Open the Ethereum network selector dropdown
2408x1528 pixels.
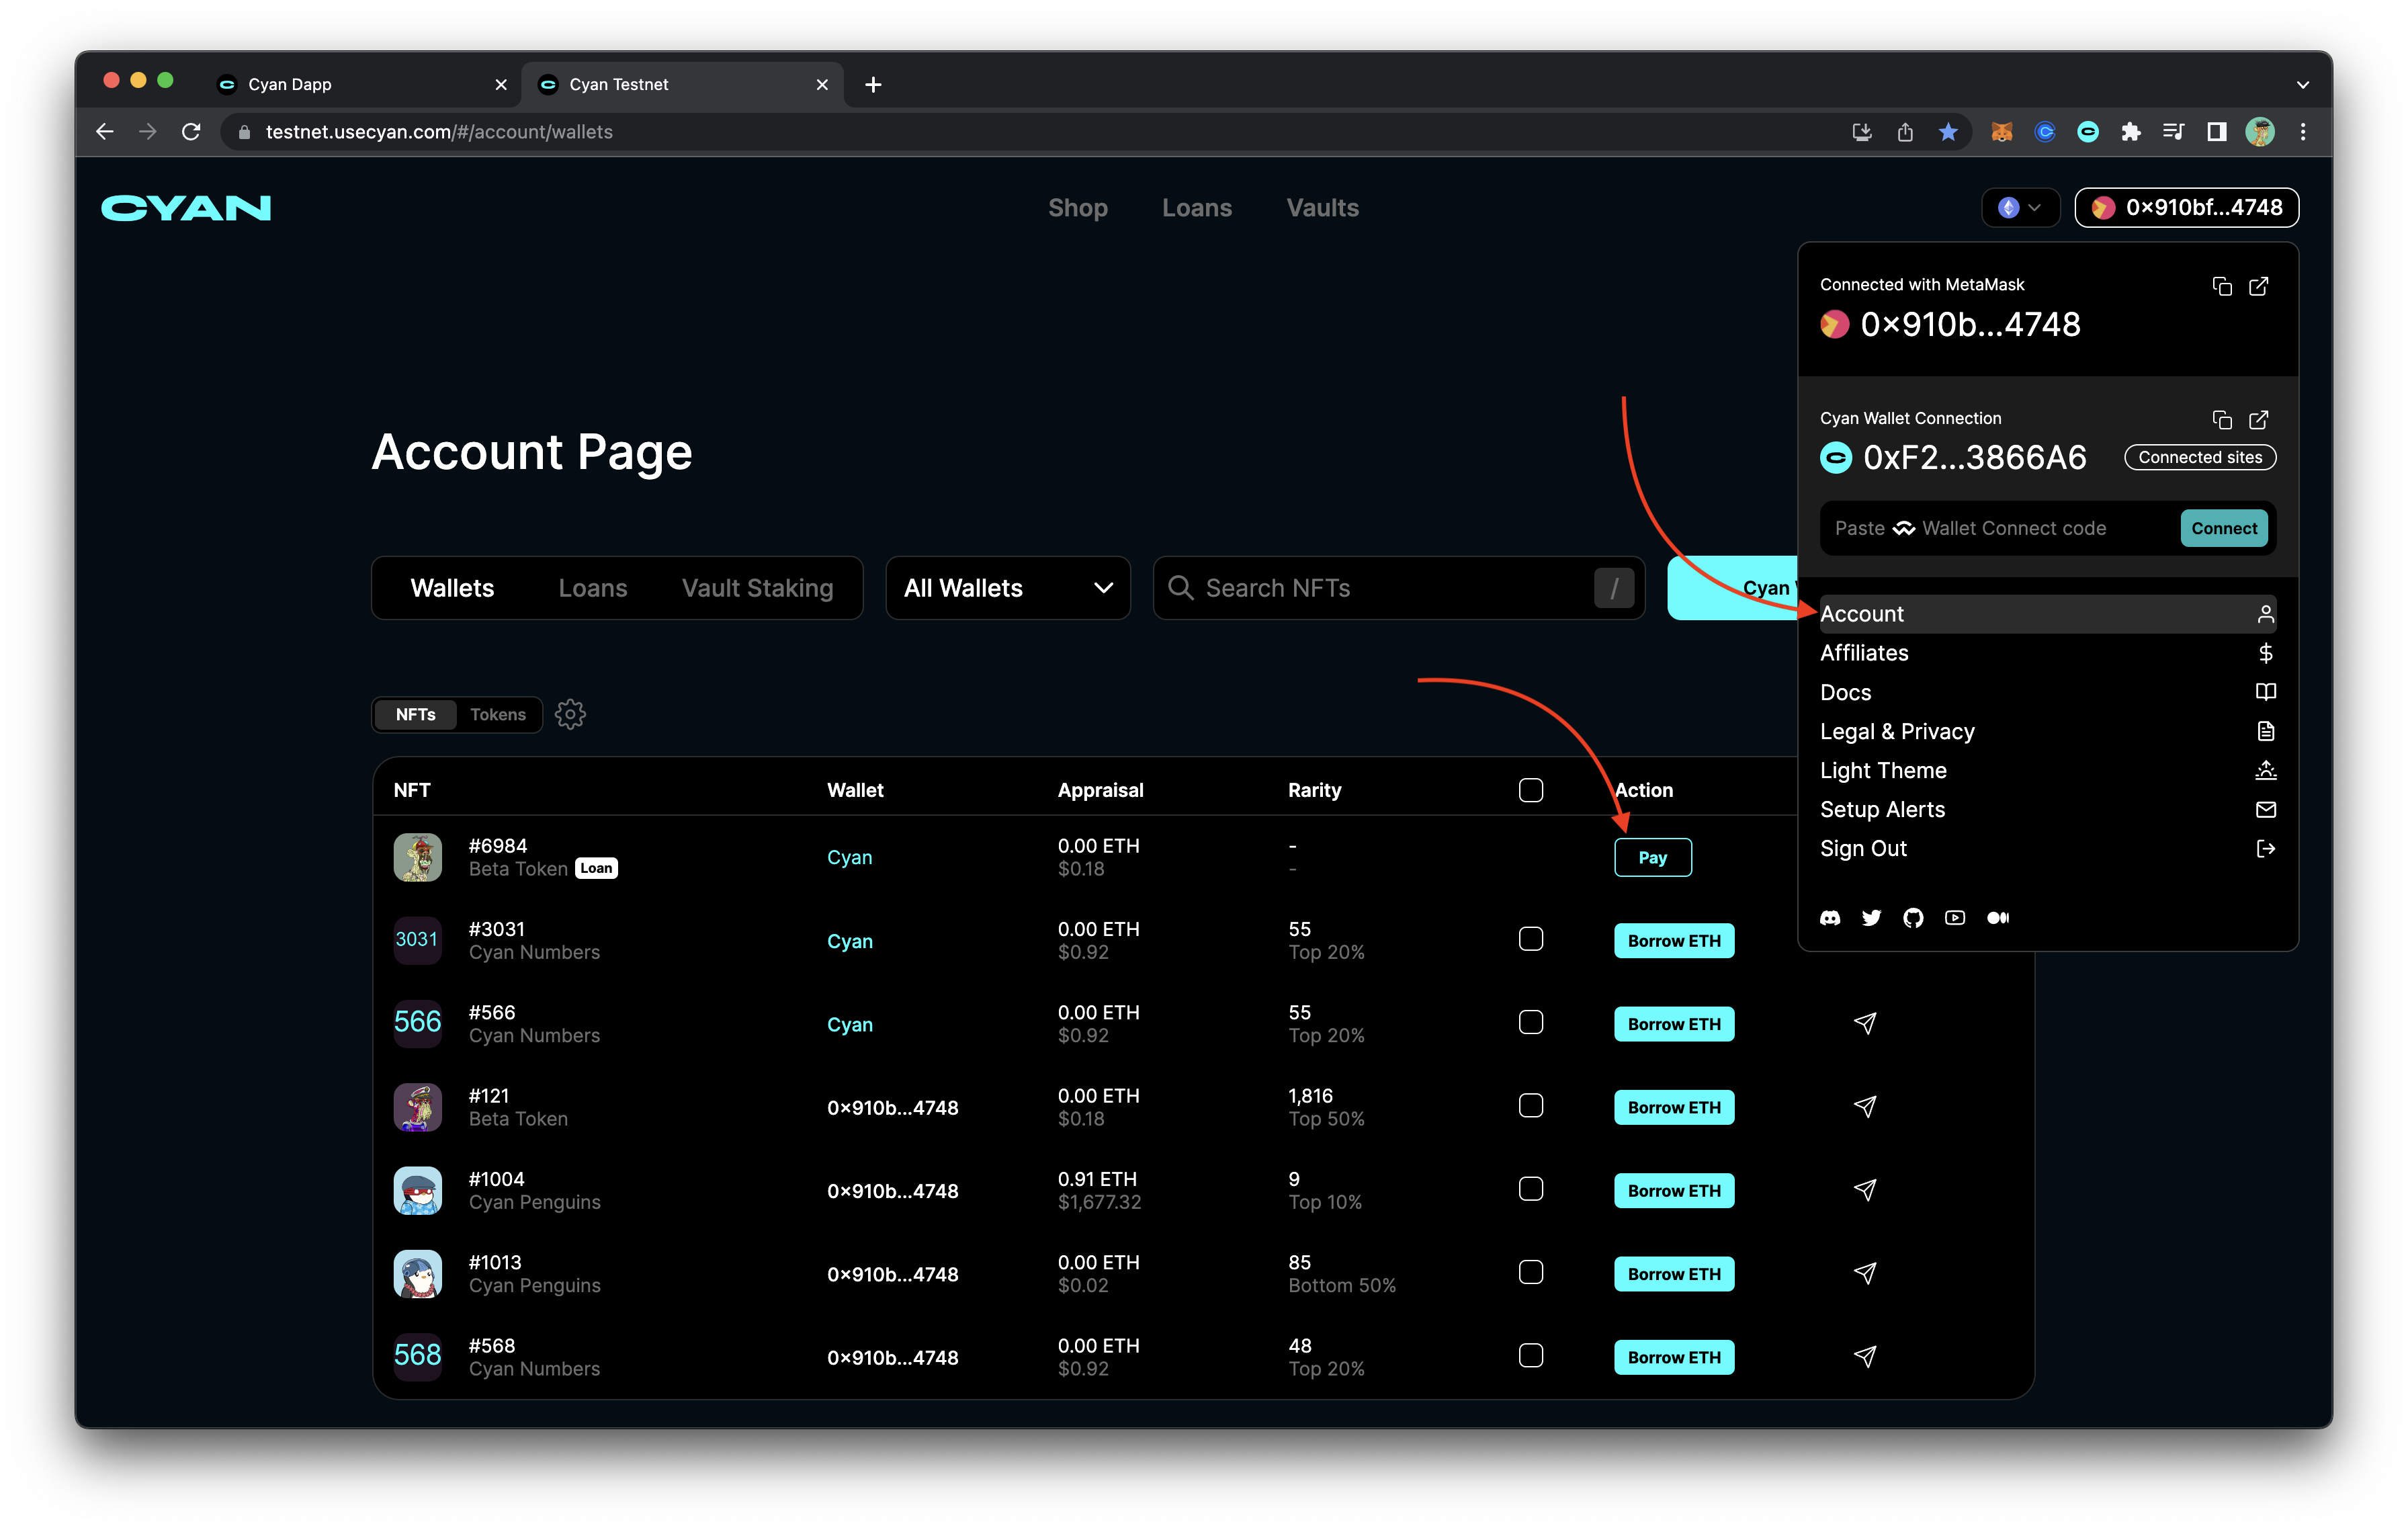pyautogui.click(x=2020, y=208)
